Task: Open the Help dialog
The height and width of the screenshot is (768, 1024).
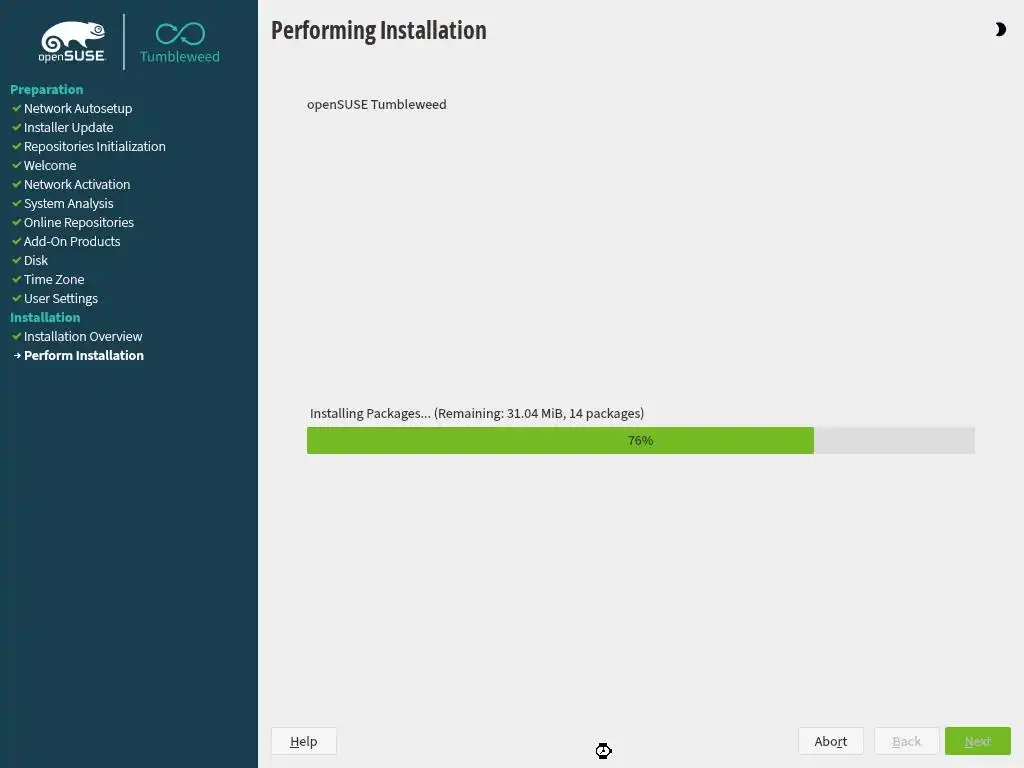Action: 304,741
